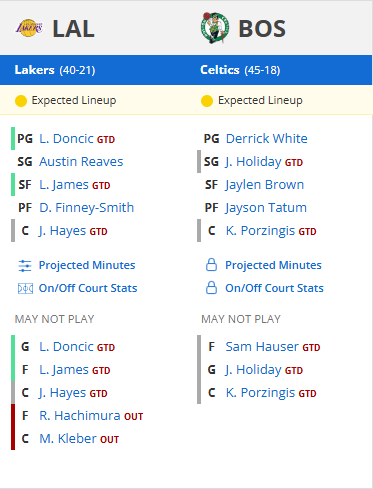View Jayson Tatum's player profile
Screen dimensions: 373x489
[x=266, y=208]
